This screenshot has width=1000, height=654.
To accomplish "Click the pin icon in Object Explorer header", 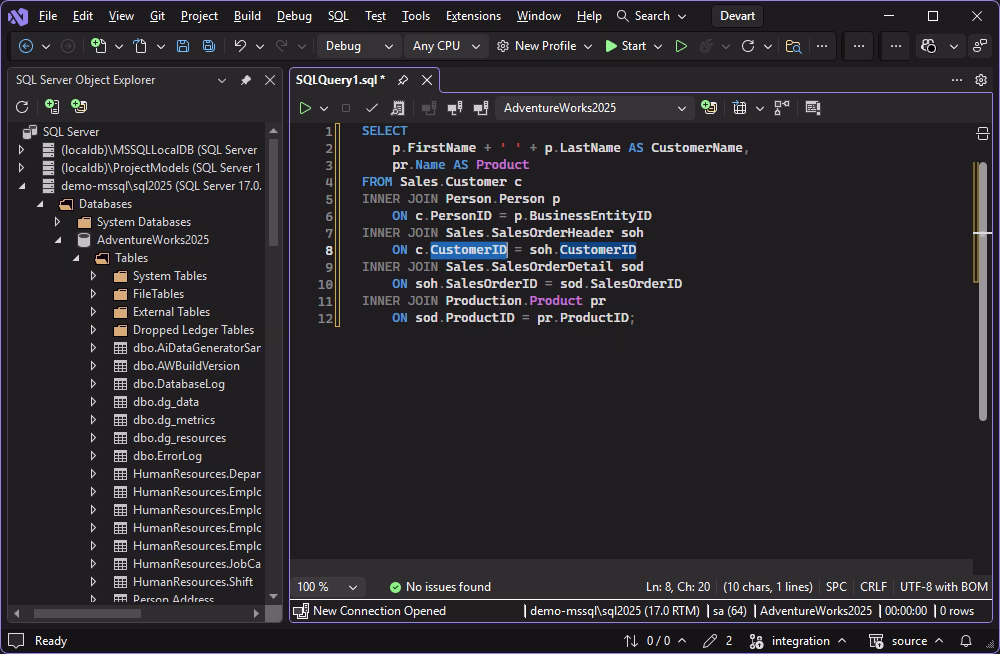I will click(246, 80).
